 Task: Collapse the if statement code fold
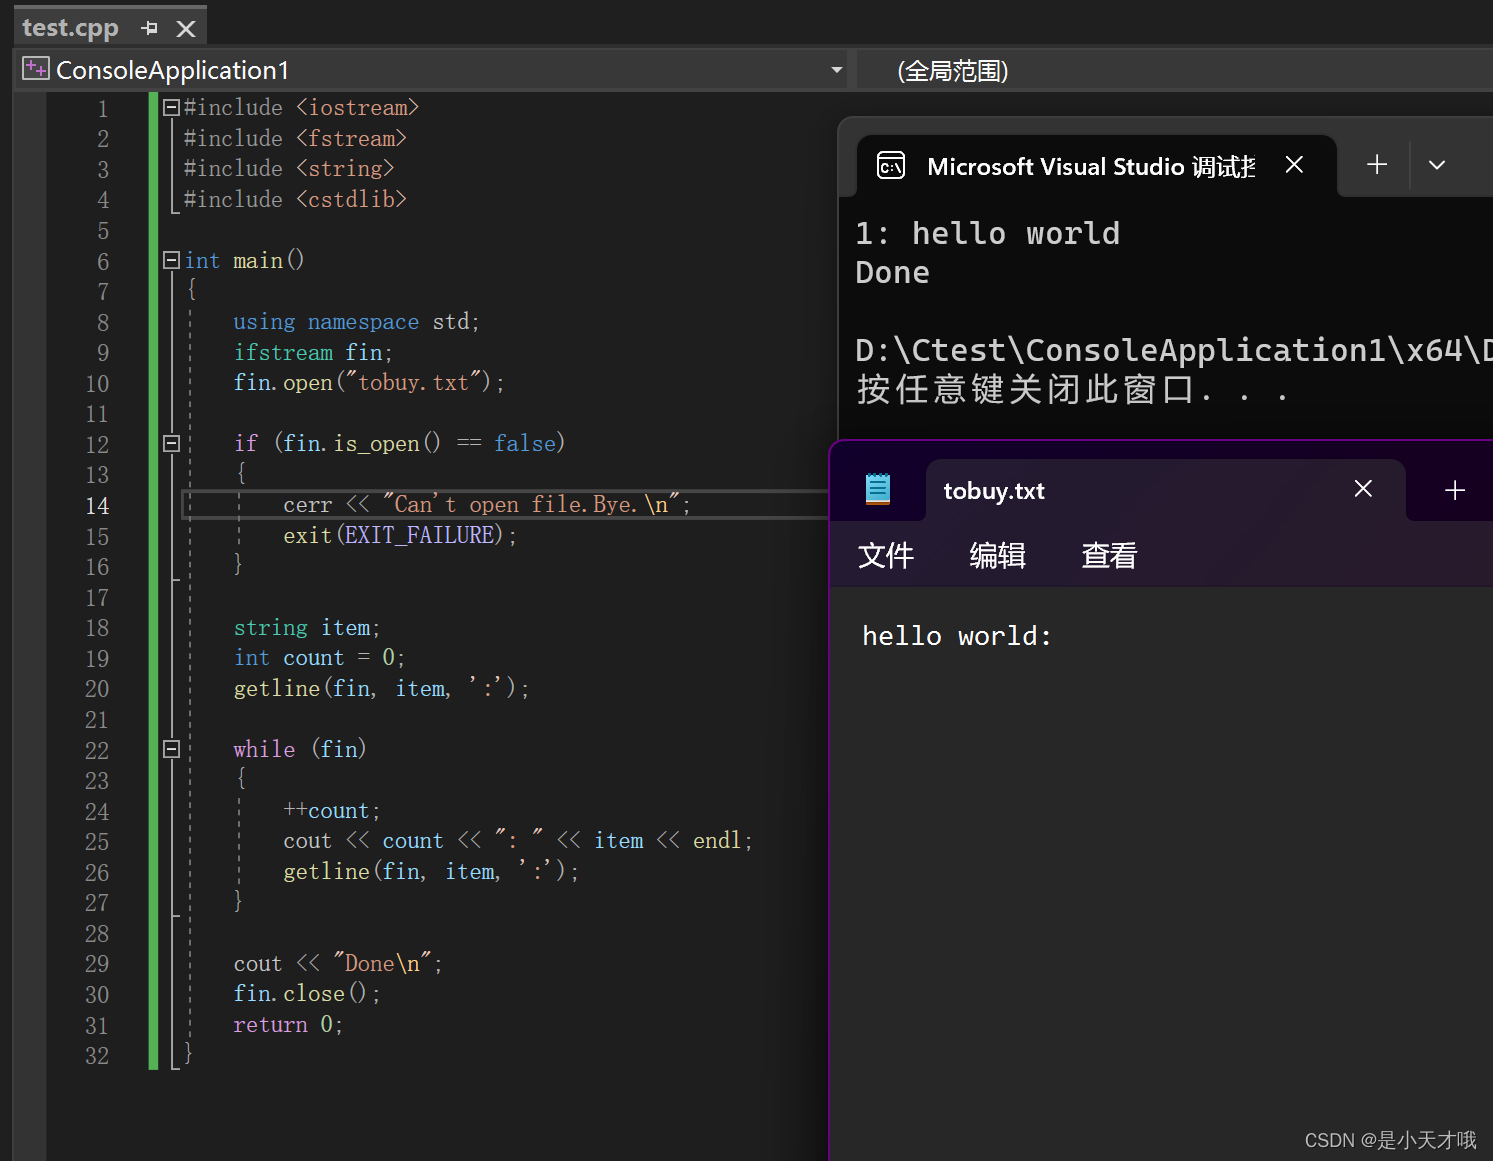pyautogui.click(x=170, y=443)
